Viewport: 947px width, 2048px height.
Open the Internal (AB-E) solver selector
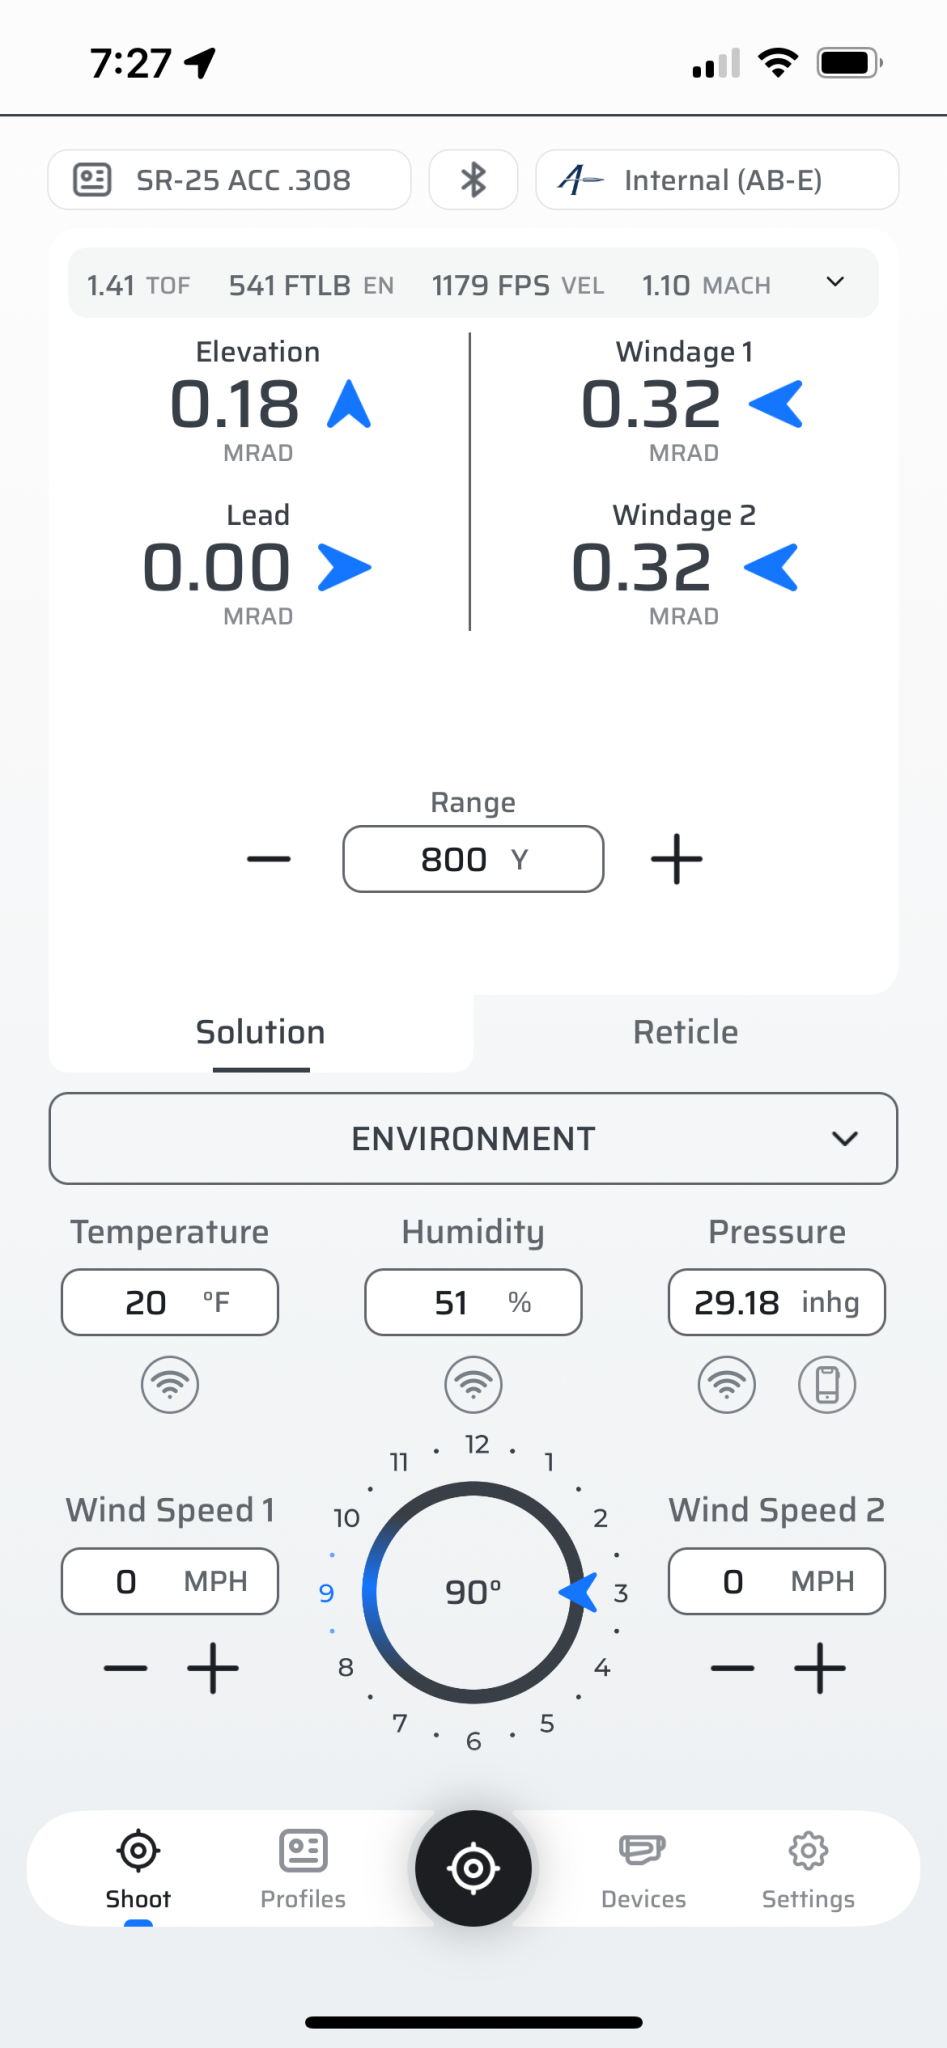717,180
